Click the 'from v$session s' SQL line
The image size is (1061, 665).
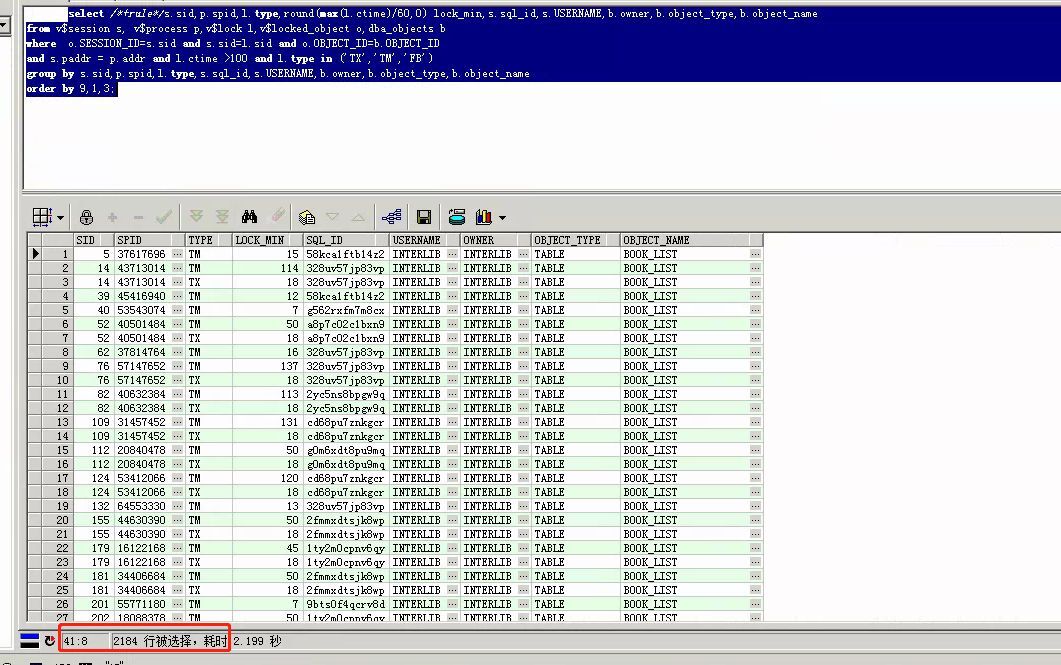point(235,28)
